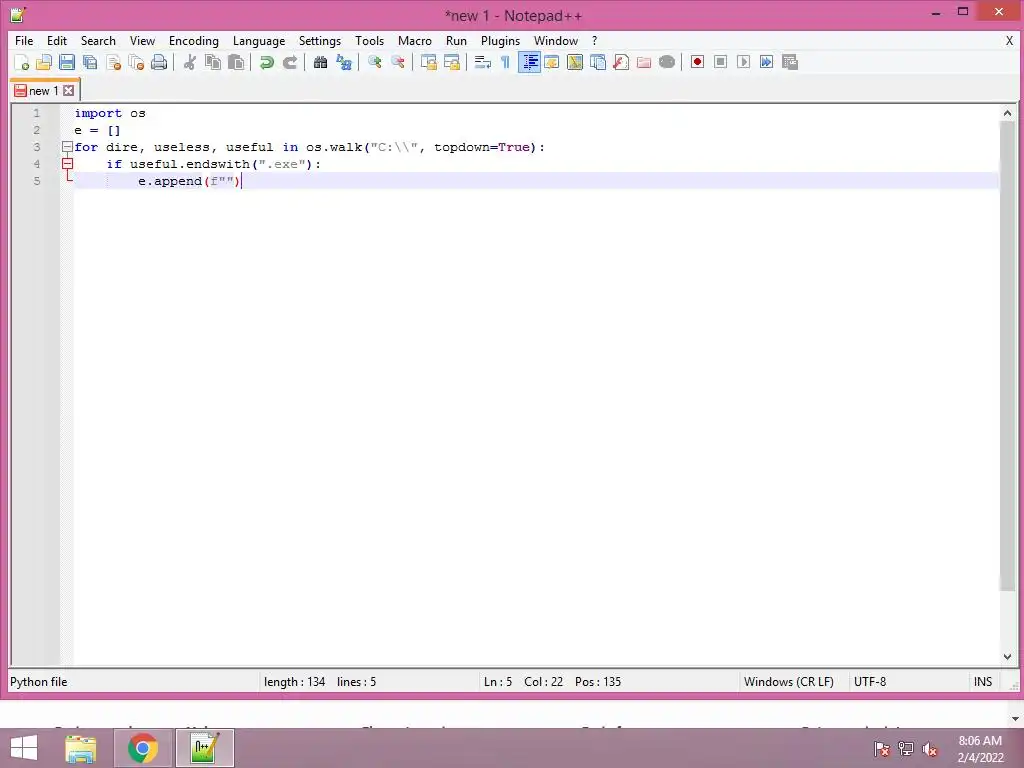Zoom out using the toolbar magnifier
The width and height of the screenshot is (1024, 768).
point(397,62)
